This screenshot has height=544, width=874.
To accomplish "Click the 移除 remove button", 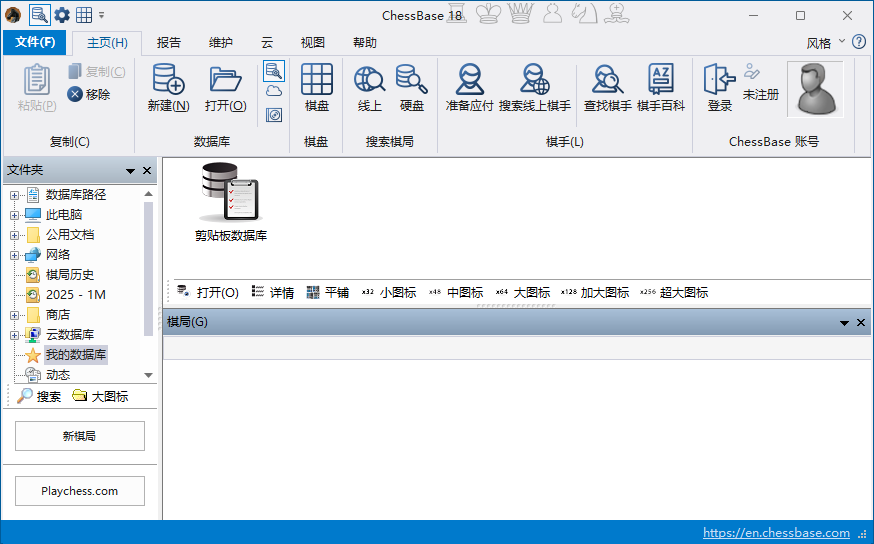I will [89, 94].
